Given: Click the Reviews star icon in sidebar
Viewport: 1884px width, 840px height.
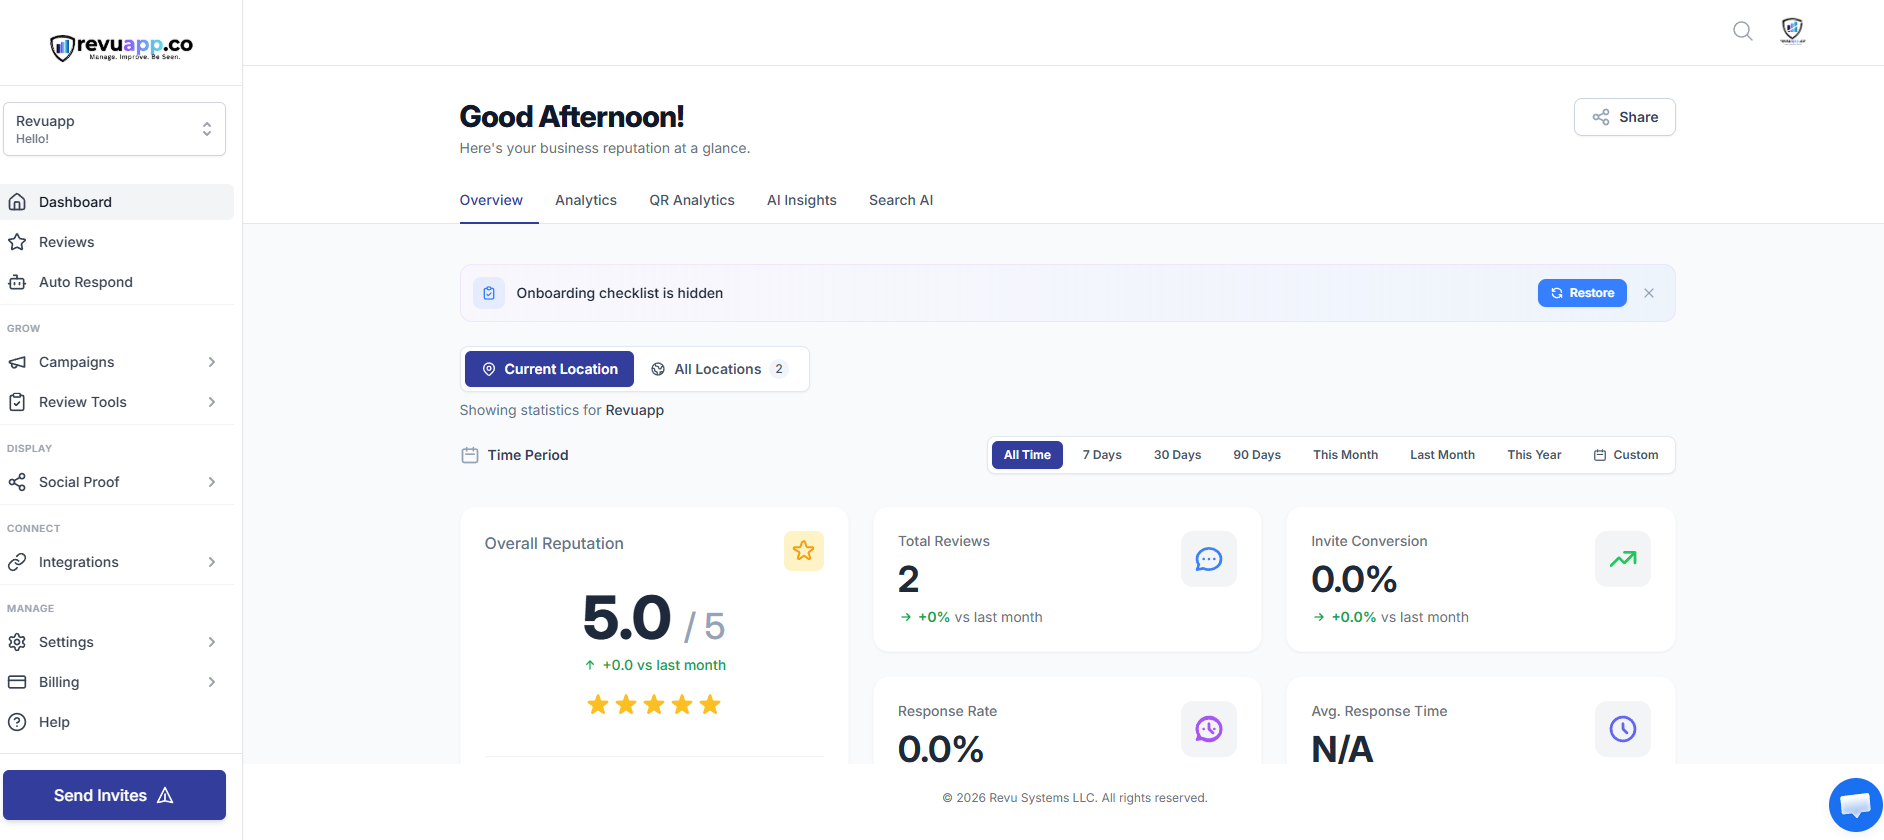Looking at the screenshot, I should tap(17, 242).
